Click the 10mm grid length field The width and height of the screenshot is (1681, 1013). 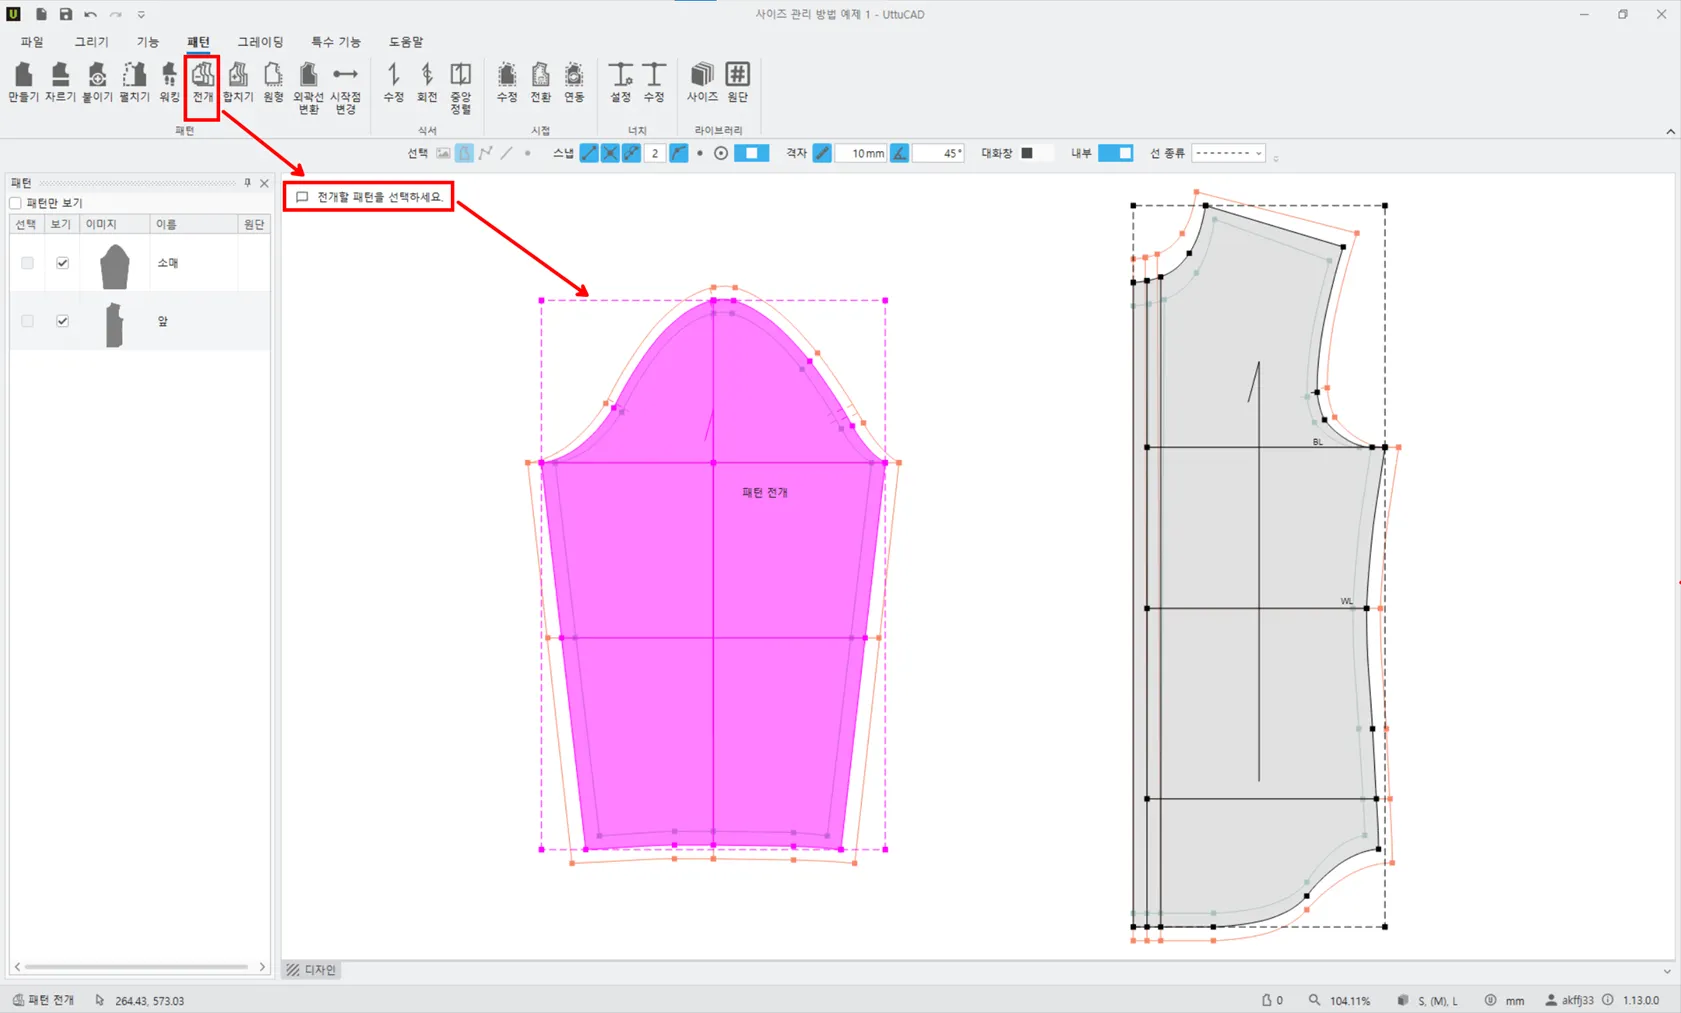tap(861, 153)
